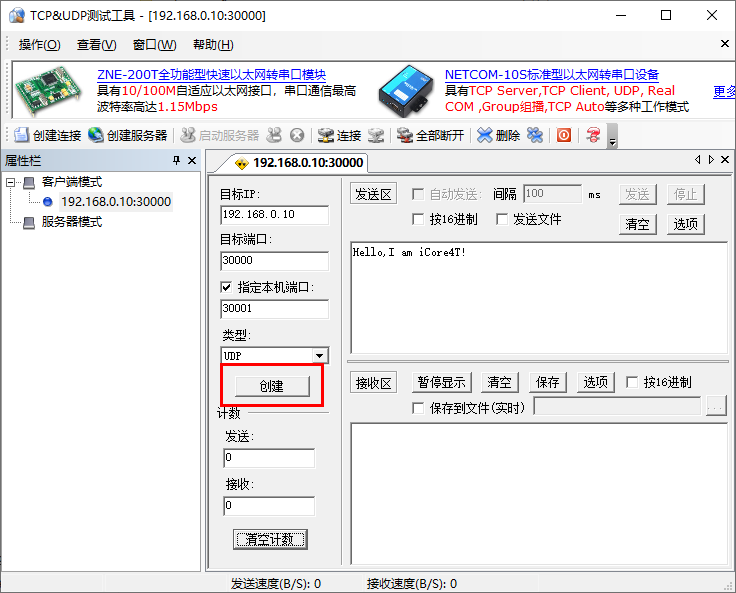The width and height of the screenshot is (736, 593).
Task: Click the 删除 toolbar icon
Action: click(x=485, y=135)
